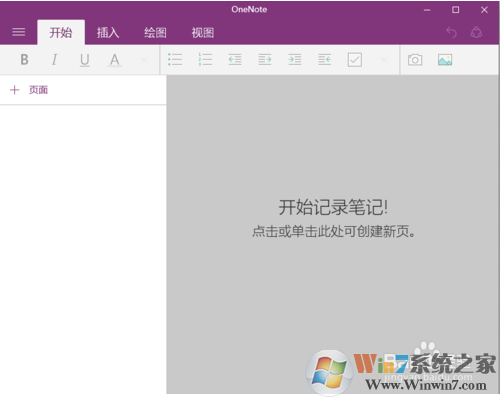Image resolution: width=503 pixels, height=399 pixels.
Task: Minimize the OneNote window
Action: click(427, 10)
